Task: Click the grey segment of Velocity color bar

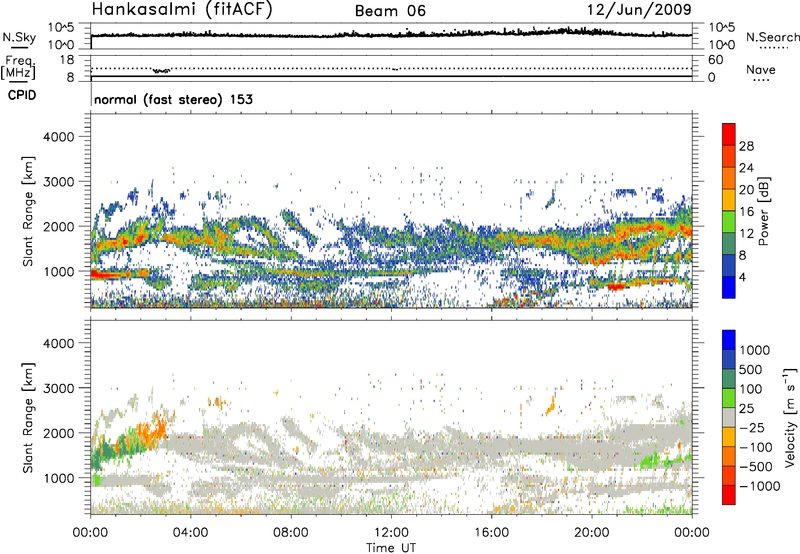Action: point(729,417)
